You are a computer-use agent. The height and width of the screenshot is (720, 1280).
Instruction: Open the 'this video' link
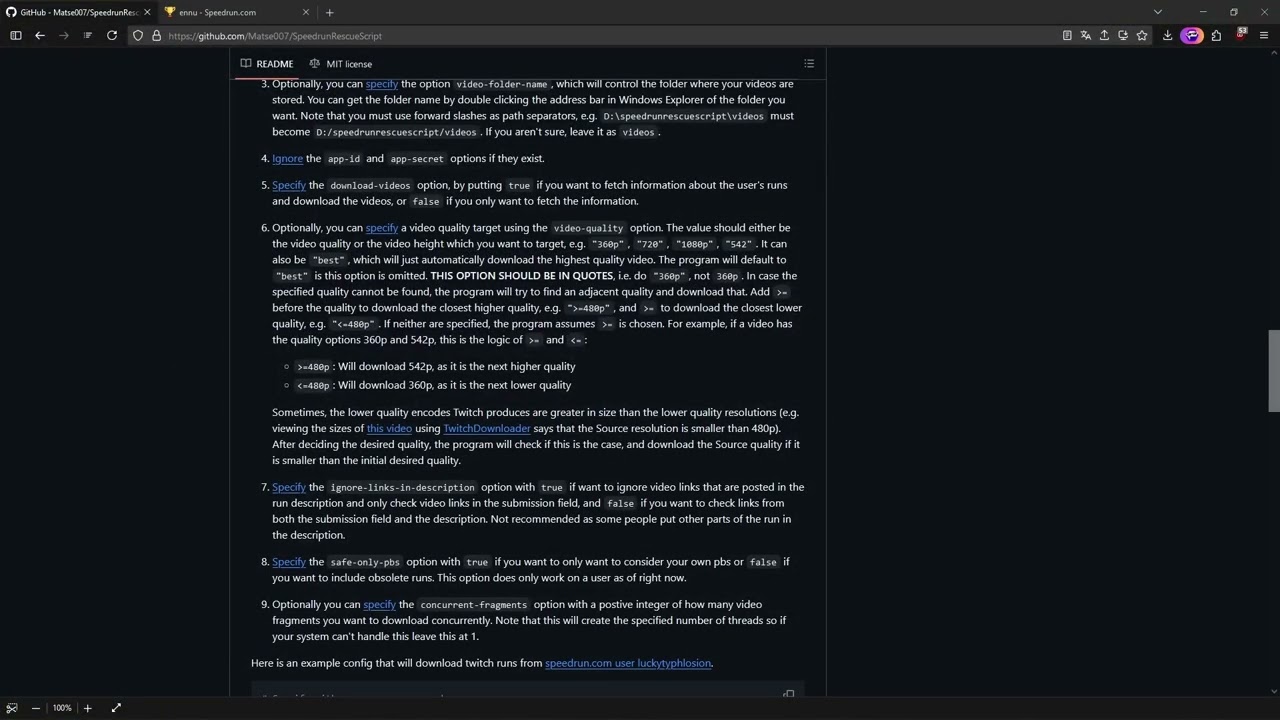(x=389, y=428)
